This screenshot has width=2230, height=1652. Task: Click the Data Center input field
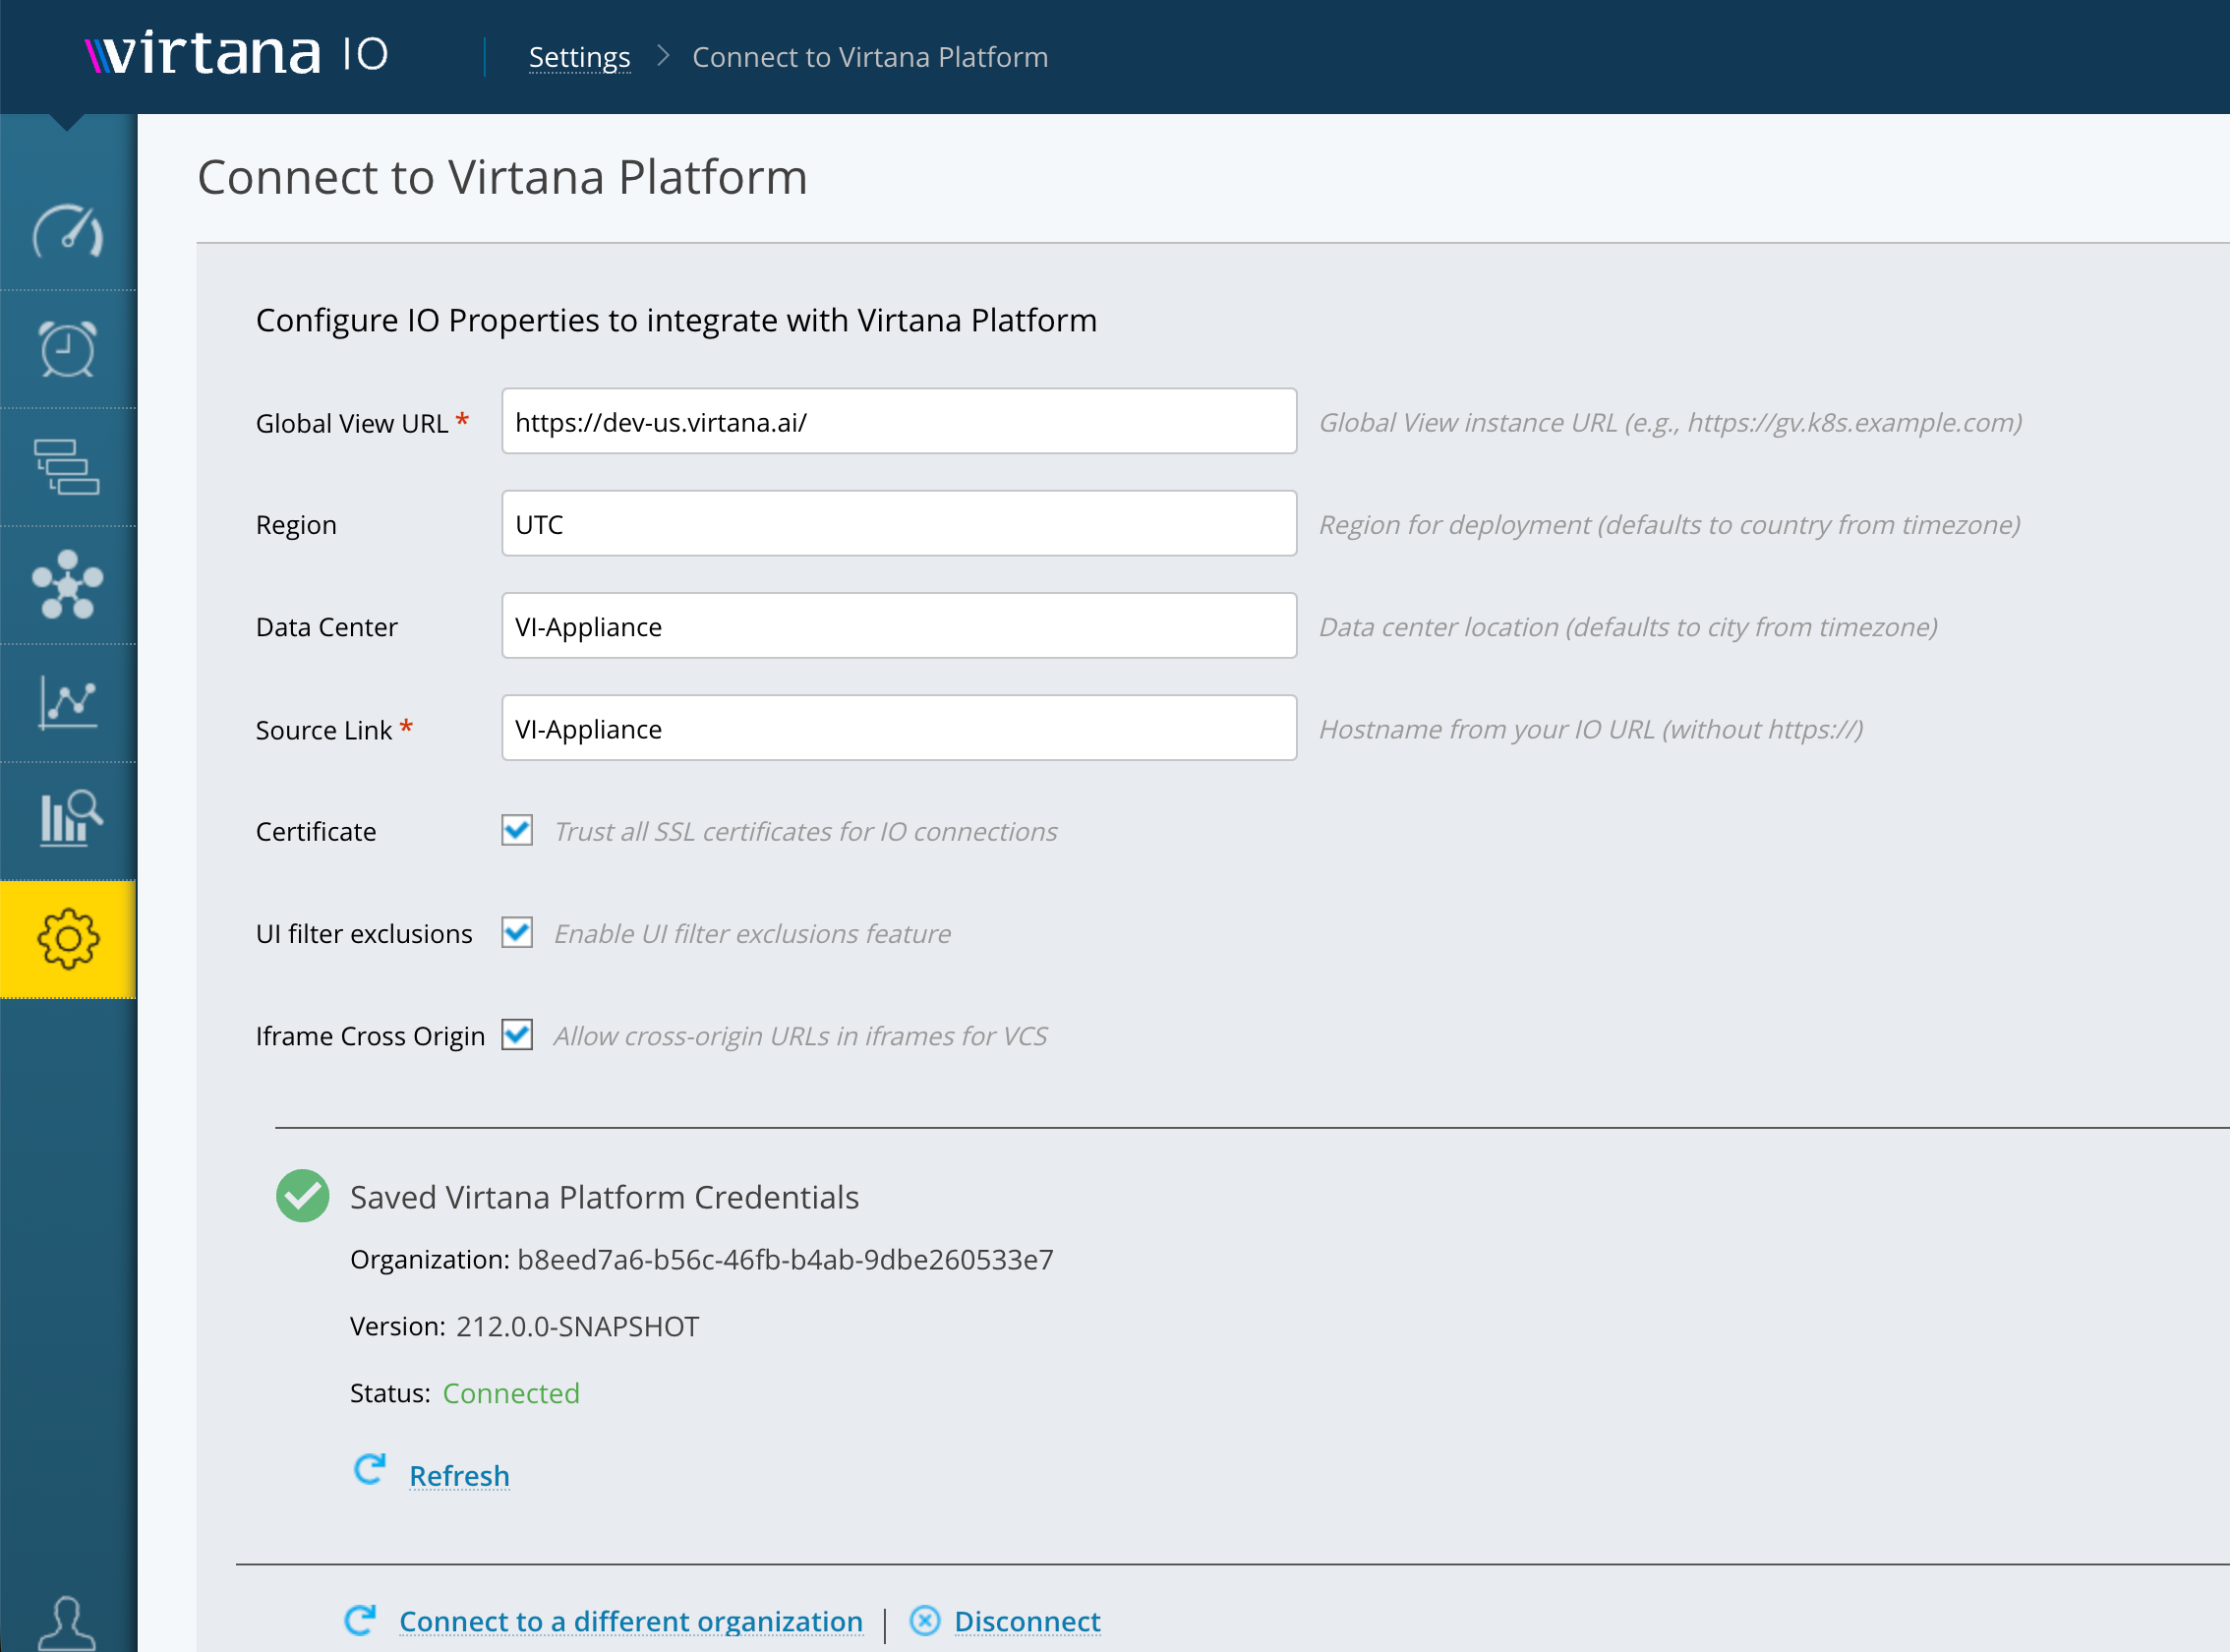[x=899, y=626]
